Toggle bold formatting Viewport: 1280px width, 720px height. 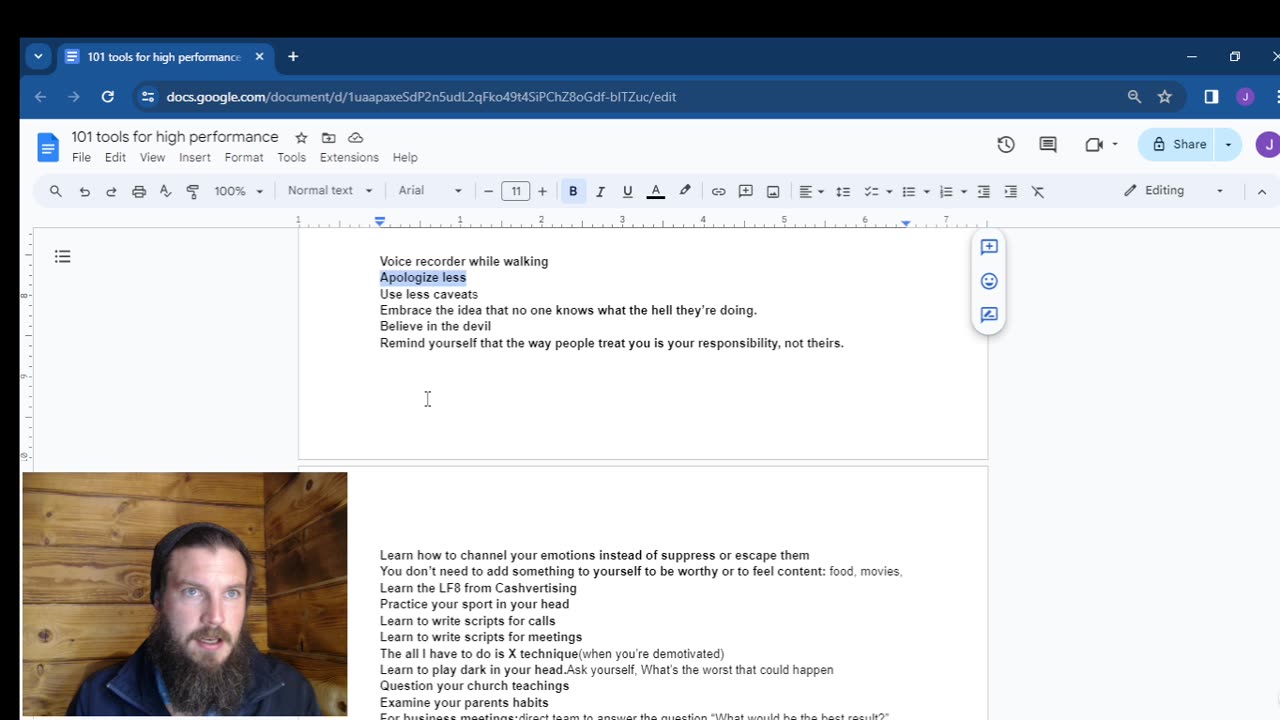click(x=573, y=191)
